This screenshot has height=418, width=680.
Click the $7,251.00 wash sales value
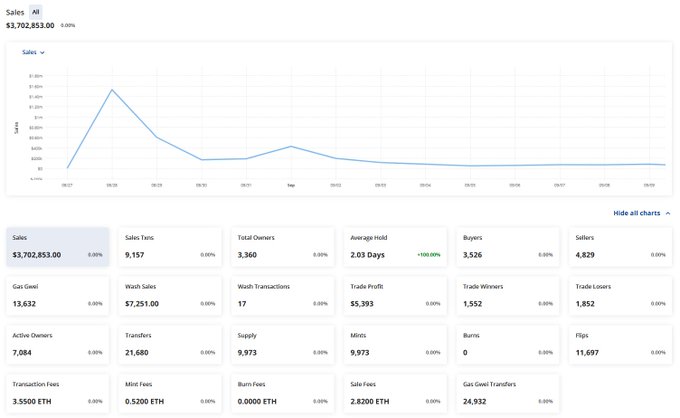pyautogui.click(x=142, y=304)
